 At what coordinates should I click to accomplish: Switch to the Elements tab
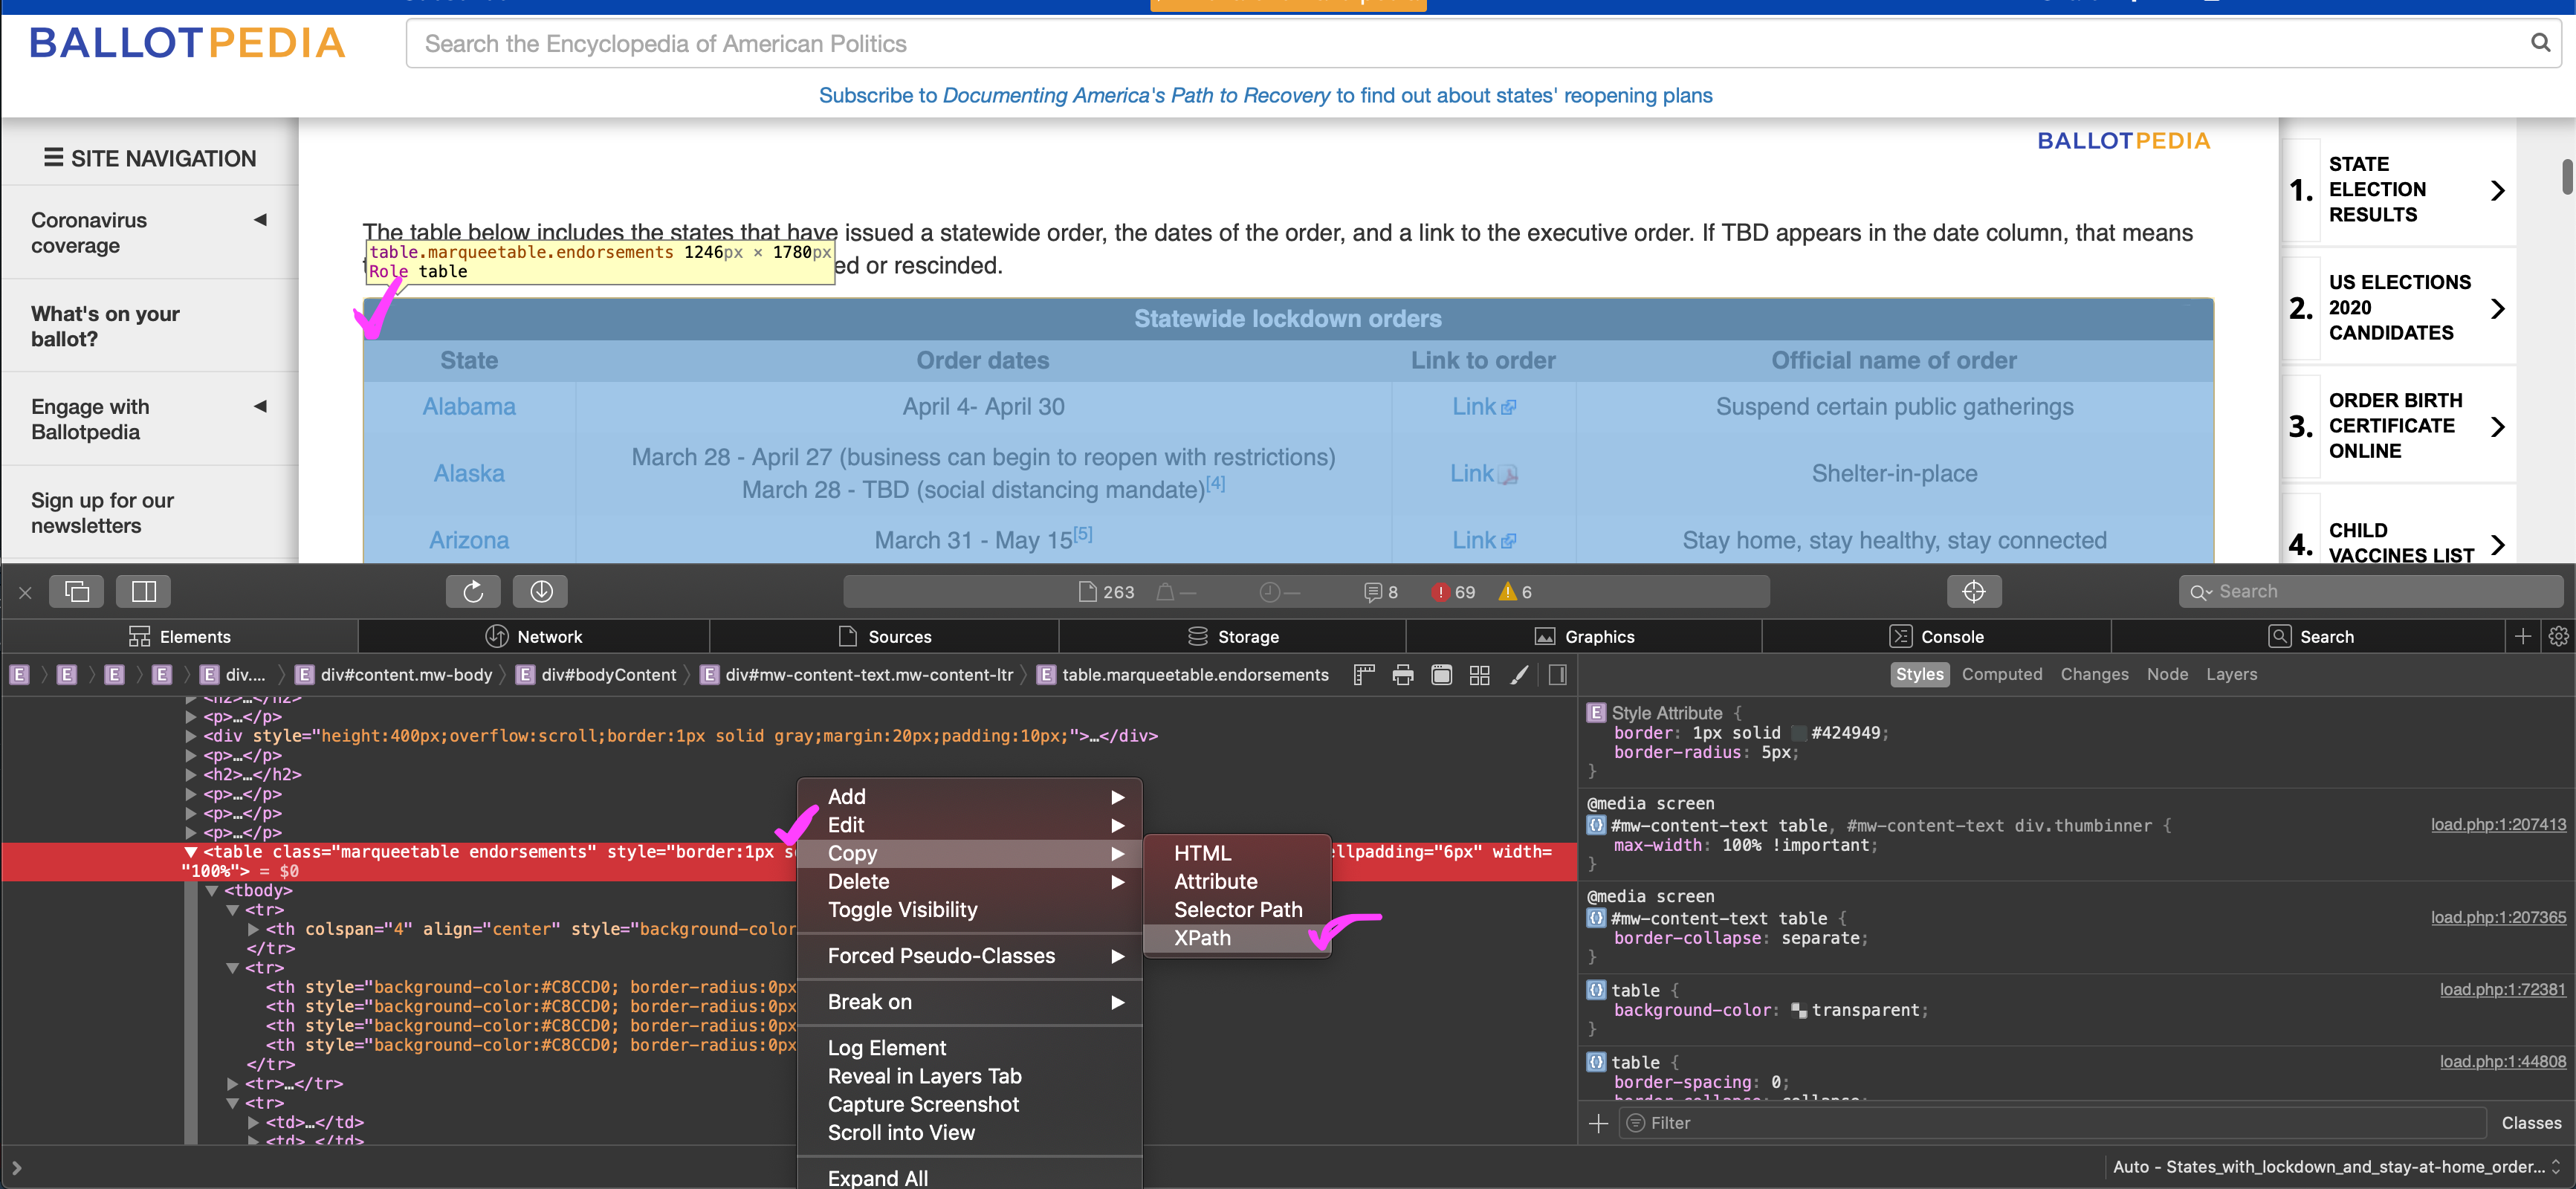click(x=180, y=637)
